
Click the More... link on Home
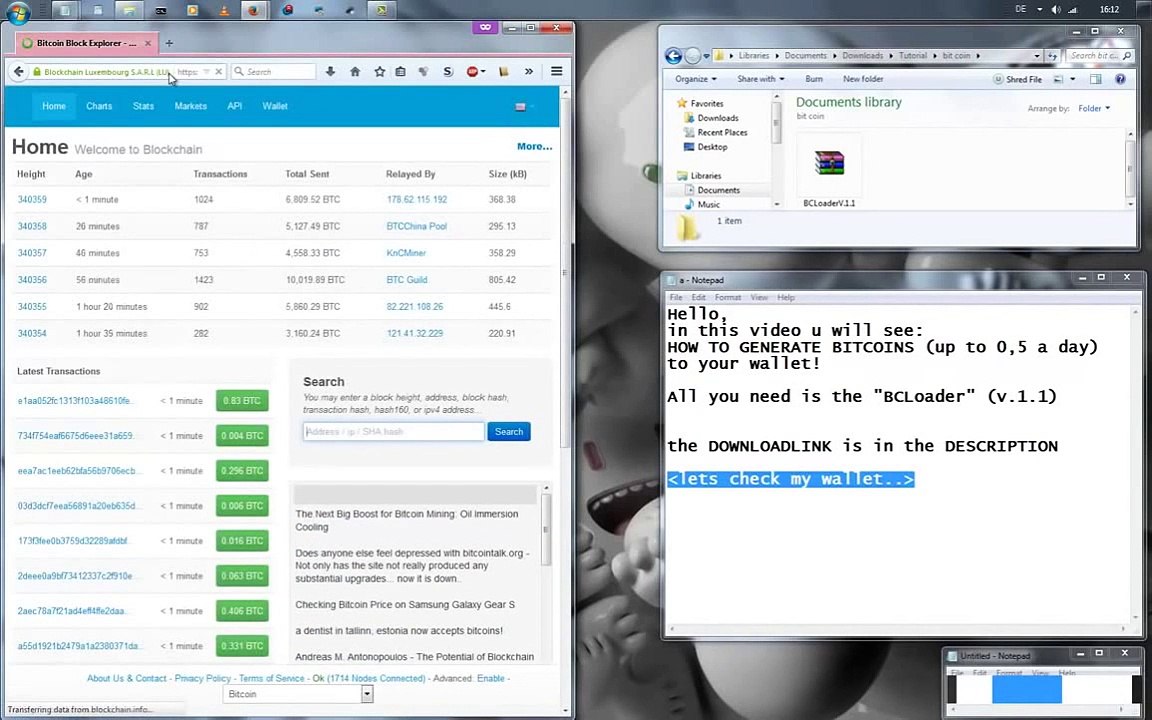(534, 146)
